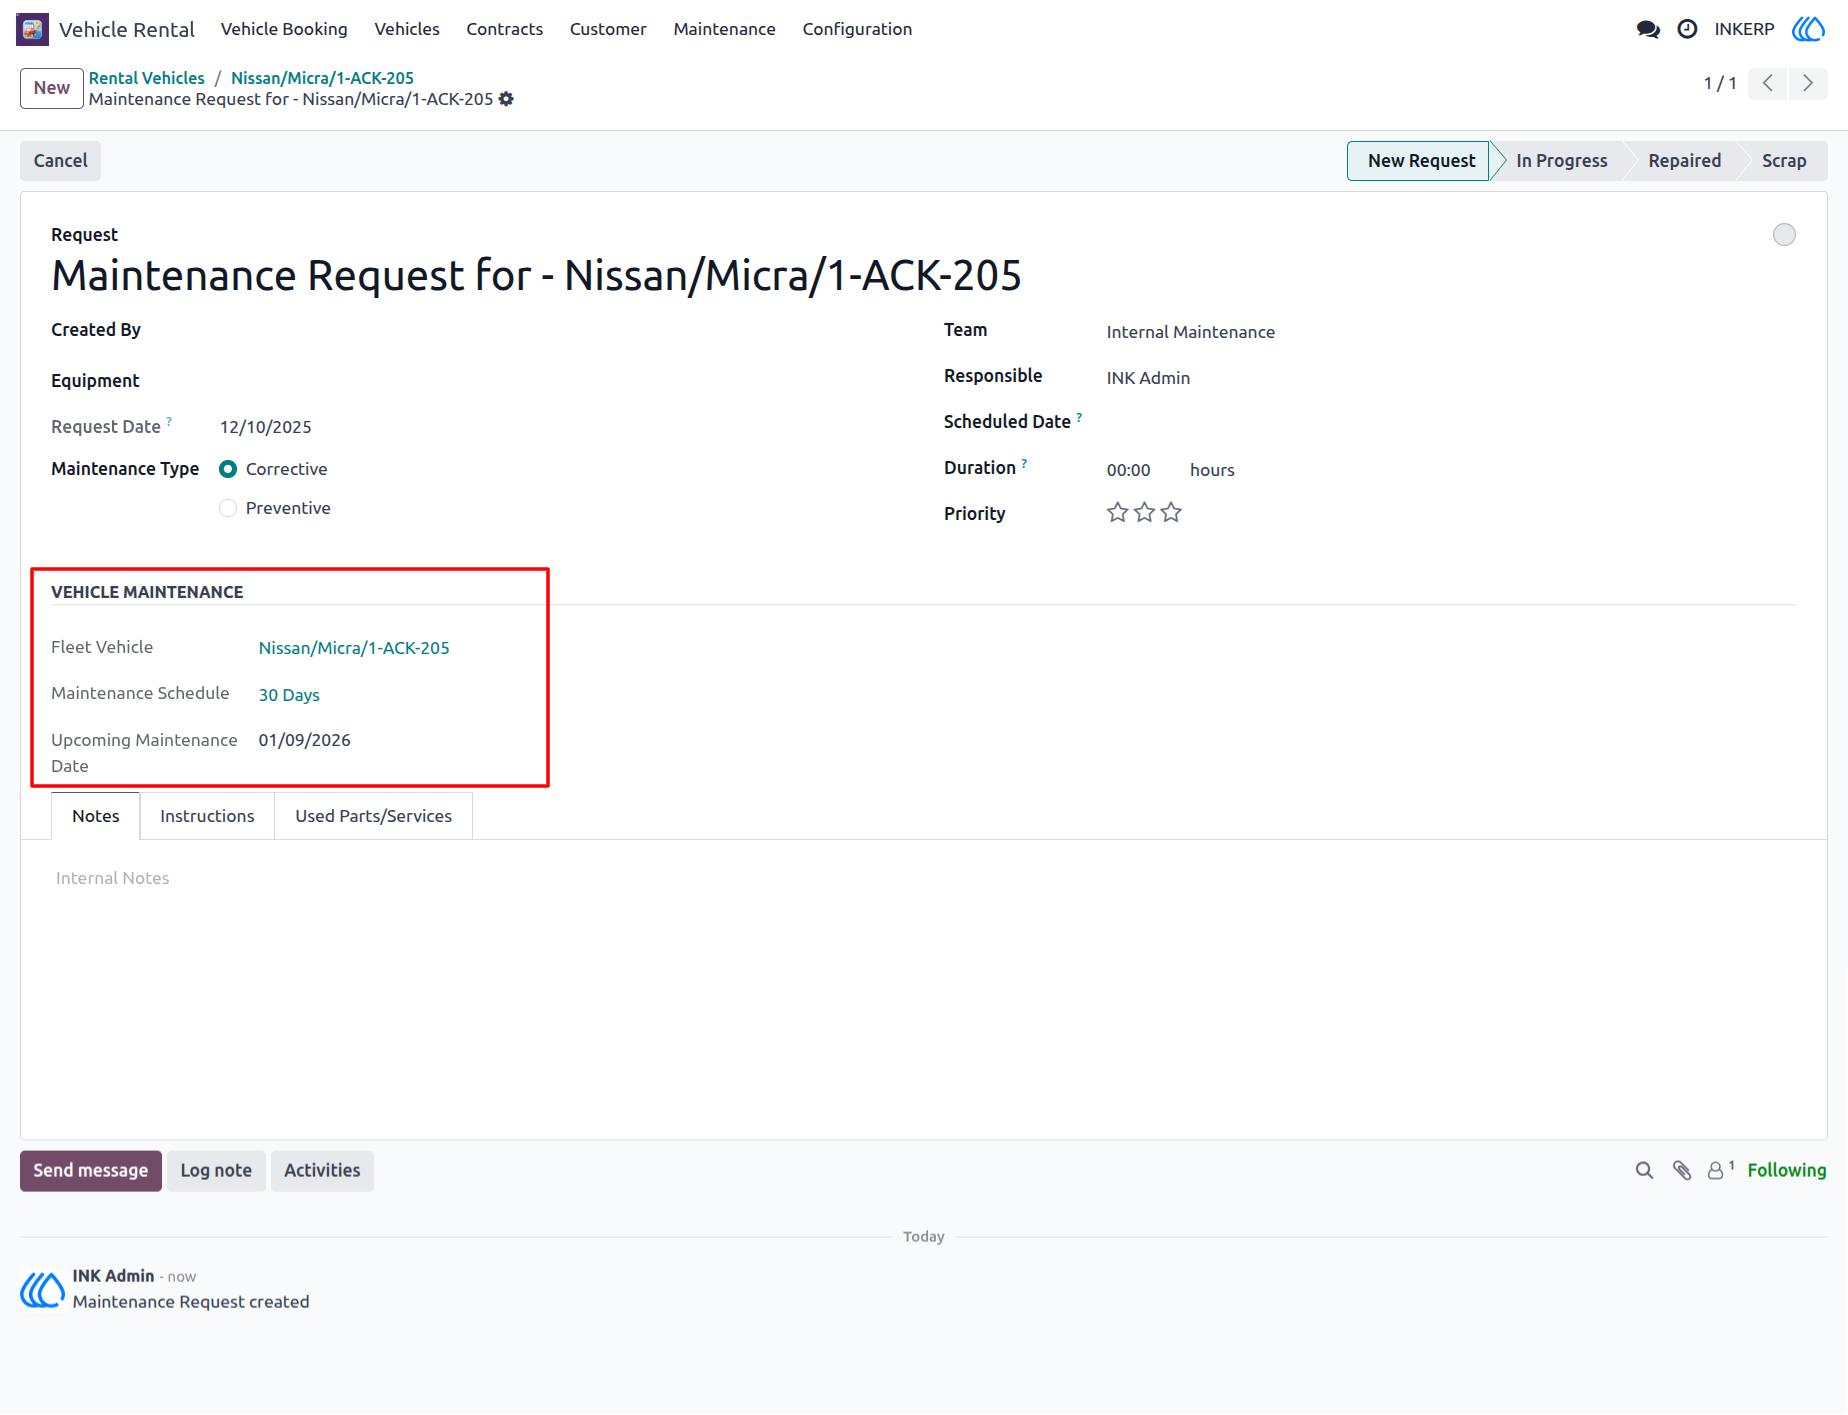
Task: Open the gear actions menu beside breadcrumb
Action: coord(507,99)
